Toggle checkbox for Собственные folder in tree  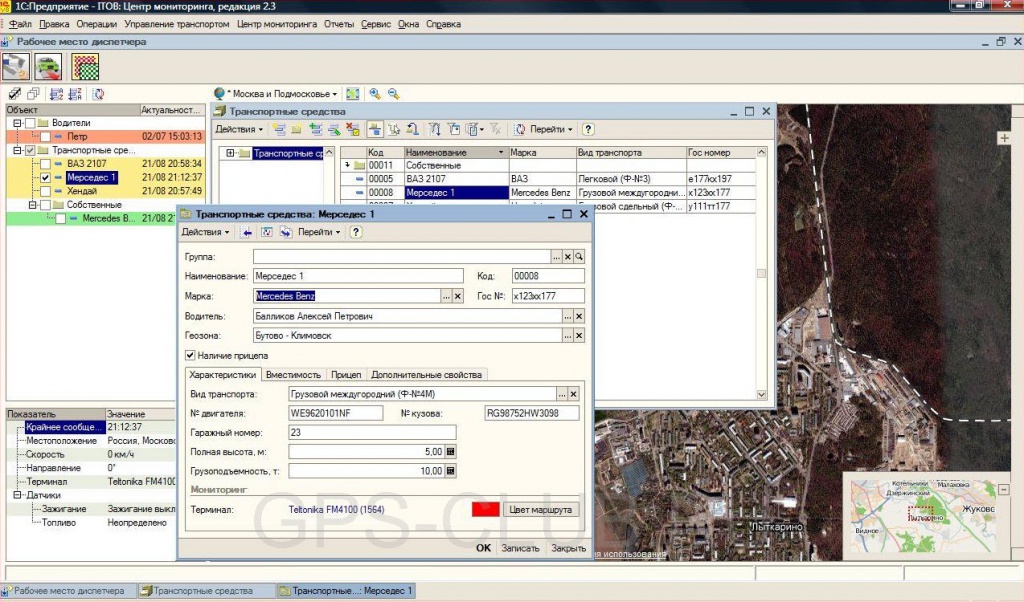tap(45, 205)
